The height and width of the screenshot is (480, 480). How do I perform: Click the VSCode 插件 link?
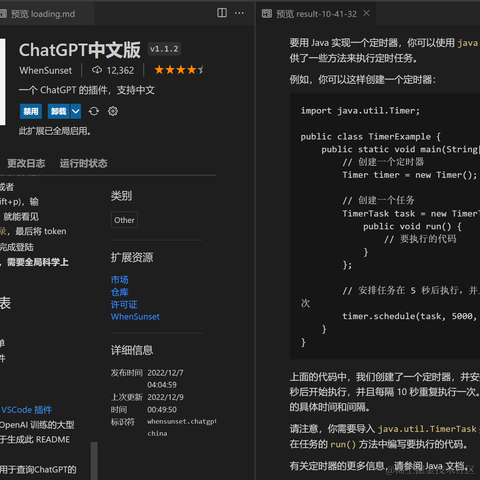click(x=26, y=410)
